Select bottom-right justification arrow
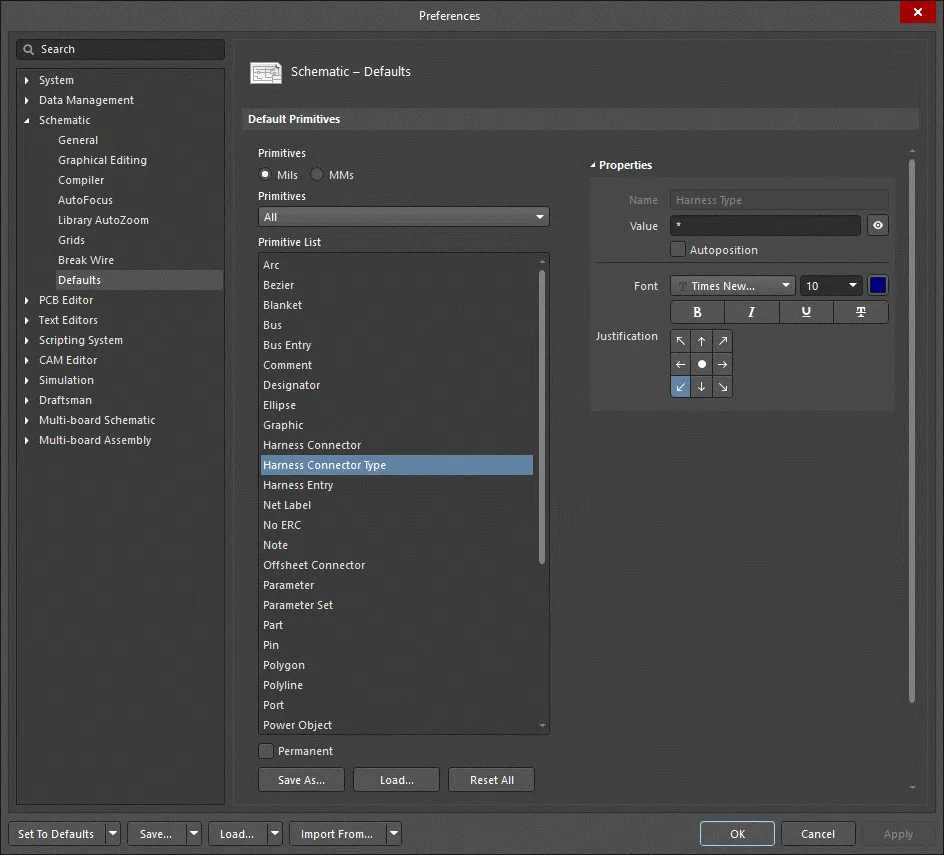The image size is (944, 855). 723,387
